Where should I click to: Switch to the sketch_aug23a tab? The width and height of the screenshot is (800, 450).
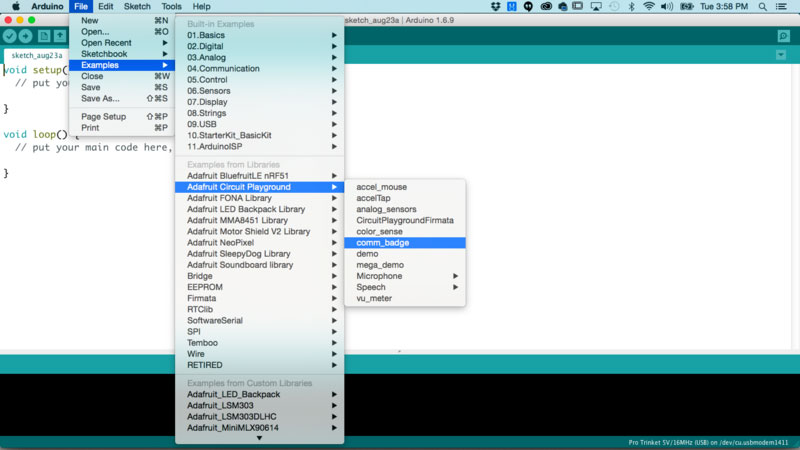click(x=36, y=56)
